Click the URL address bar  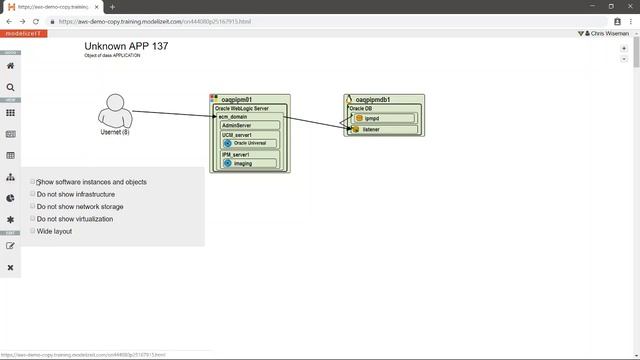pyautogui.click(x=327, y=22)
